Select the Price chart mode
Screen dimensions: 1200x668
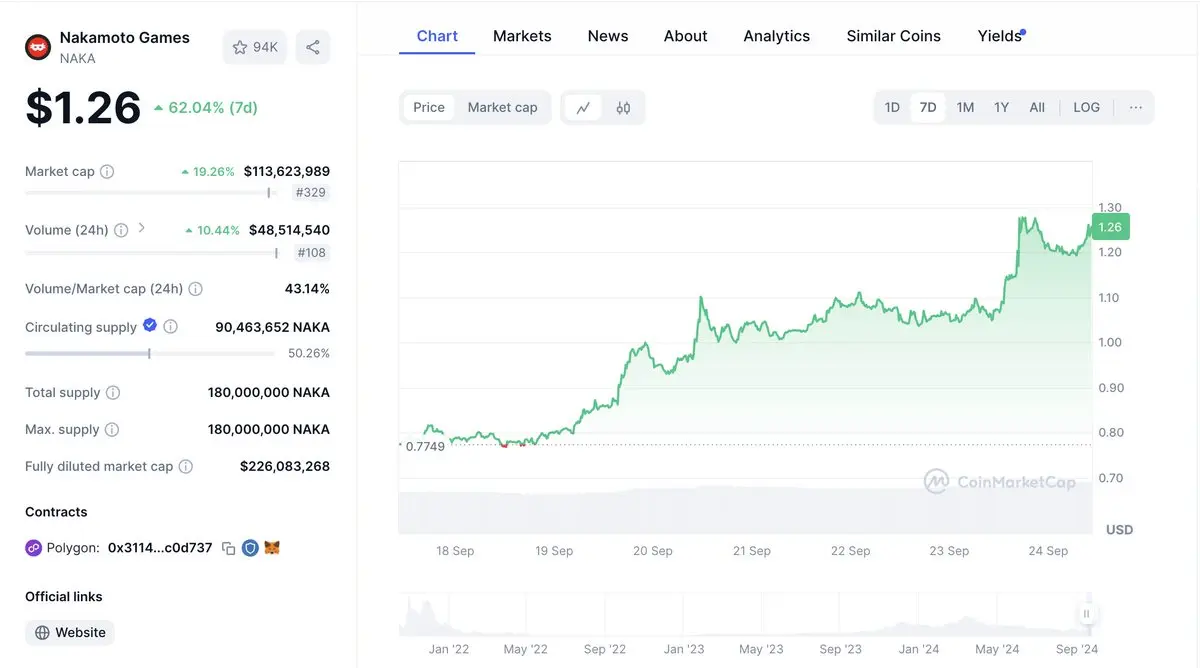429,108
